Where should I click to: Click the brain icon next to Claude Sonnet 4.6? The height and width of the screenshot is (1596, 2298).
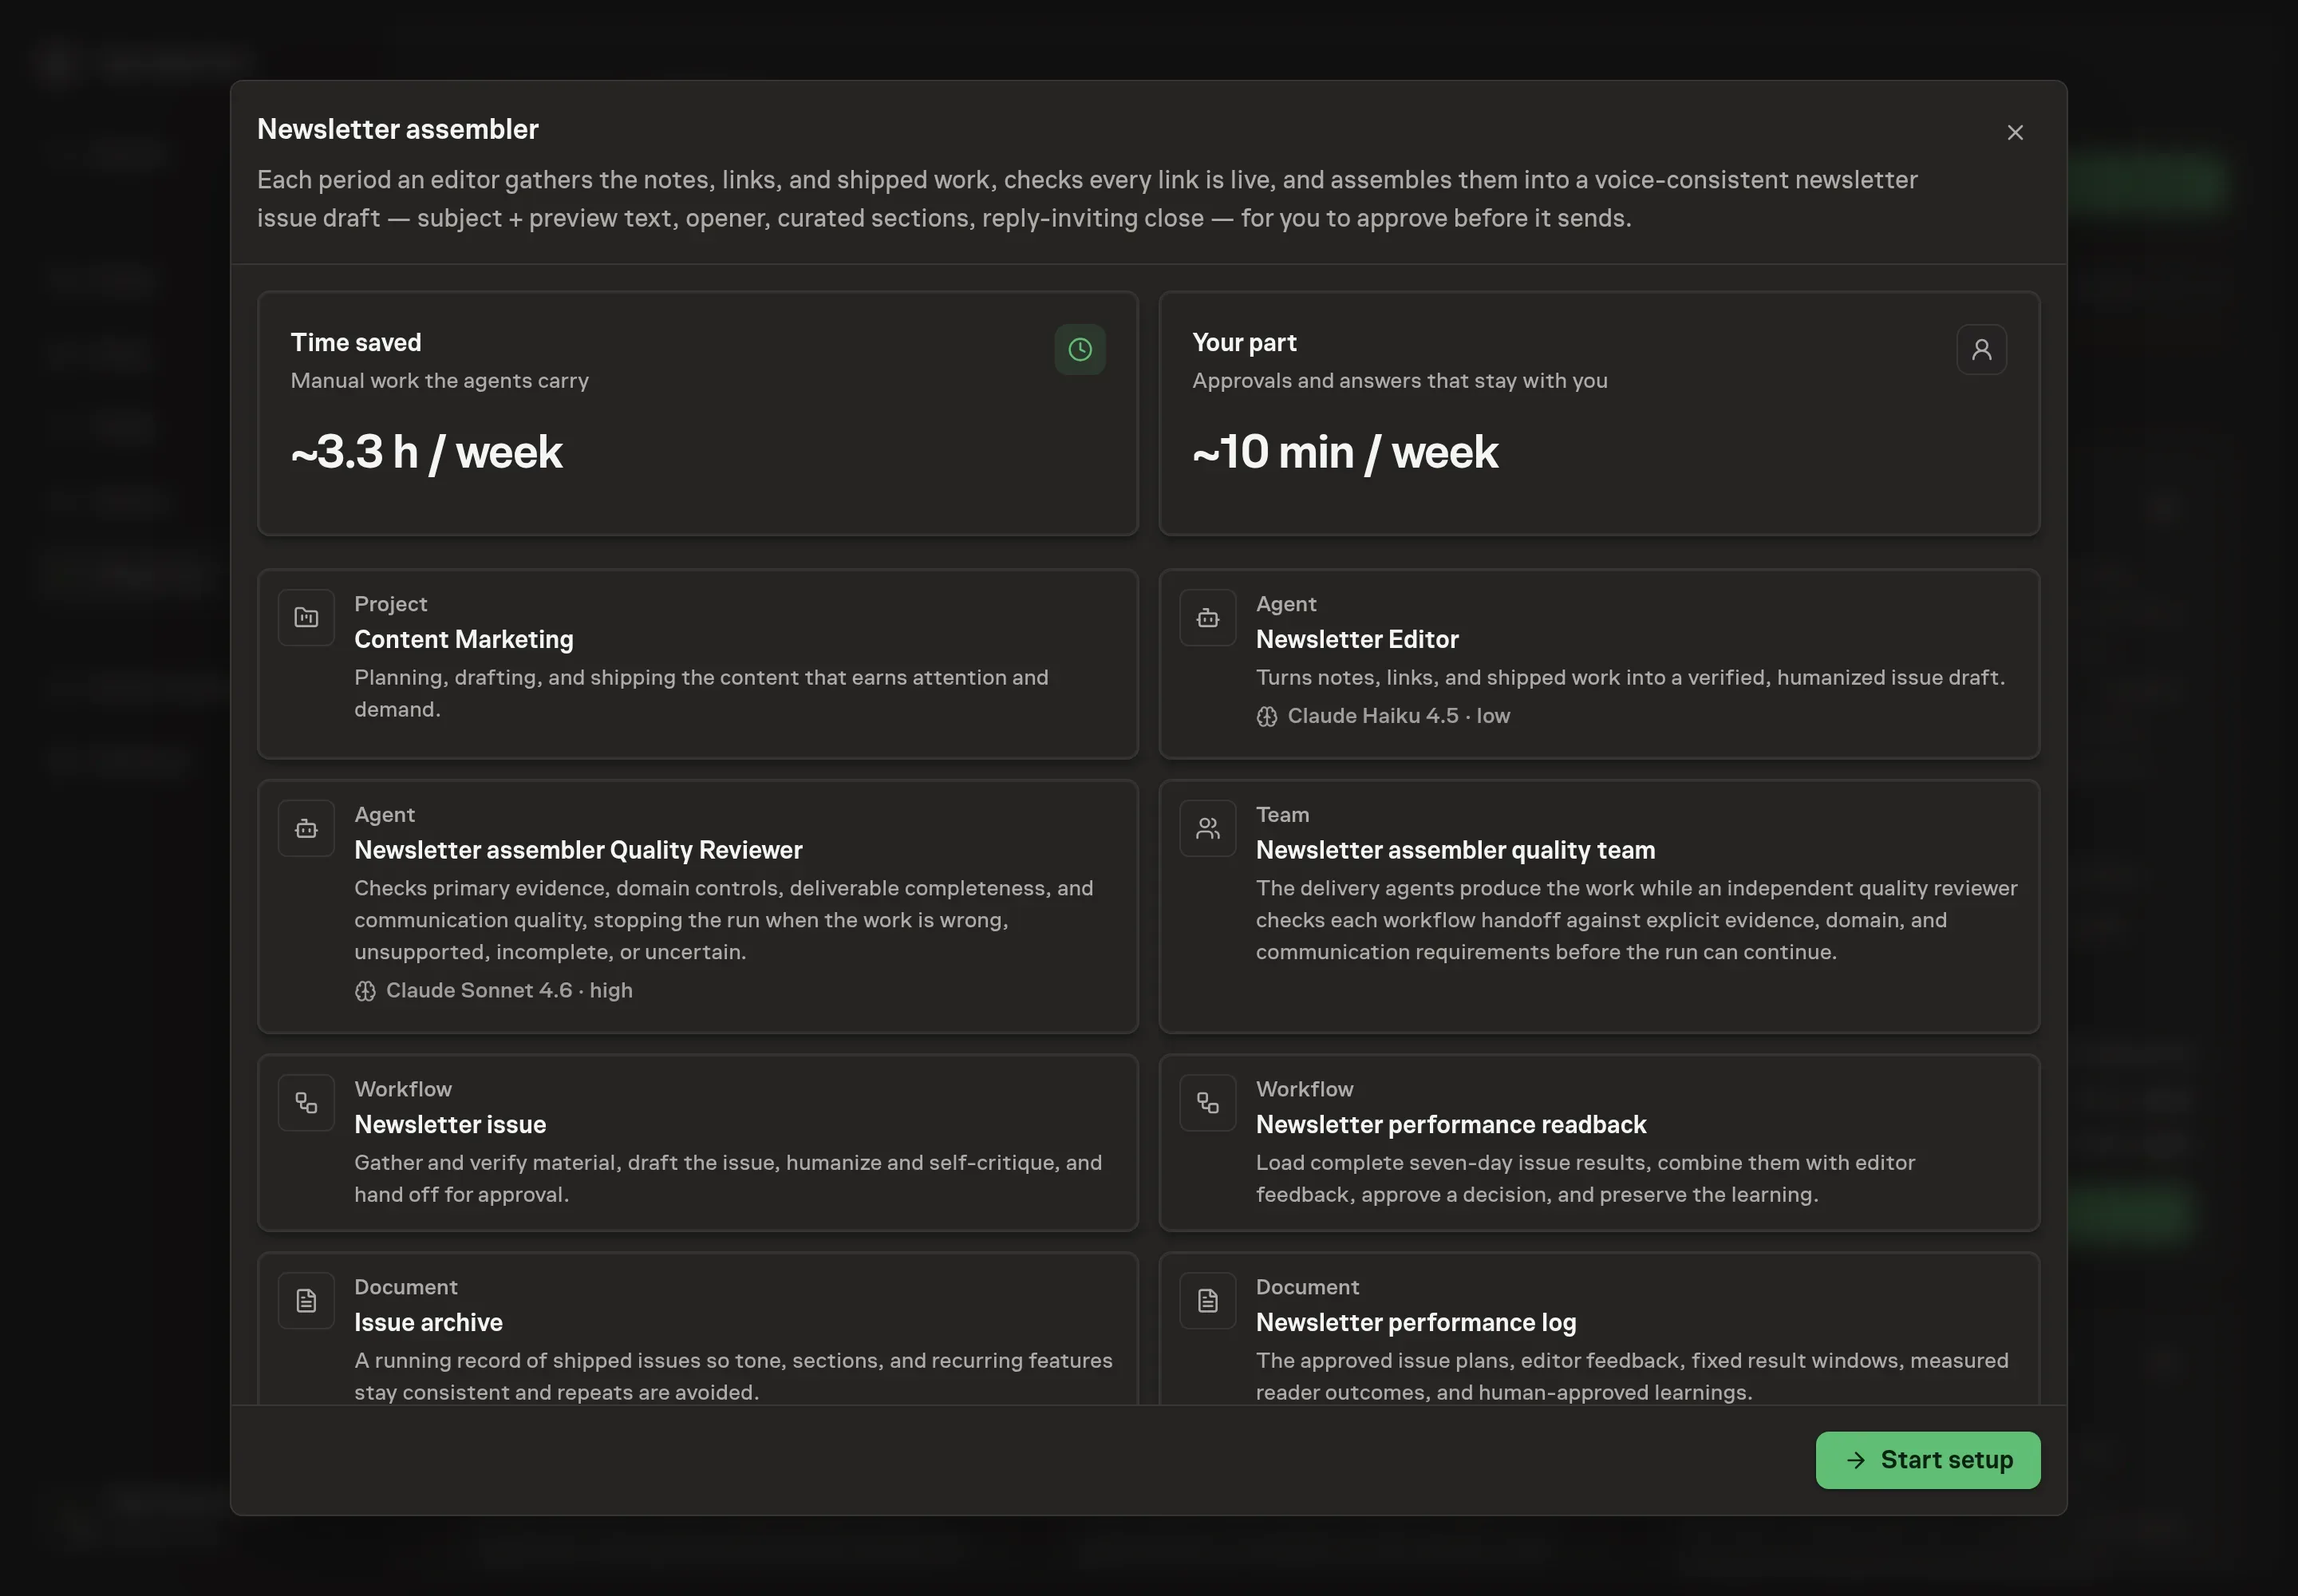tap(365, 991)
